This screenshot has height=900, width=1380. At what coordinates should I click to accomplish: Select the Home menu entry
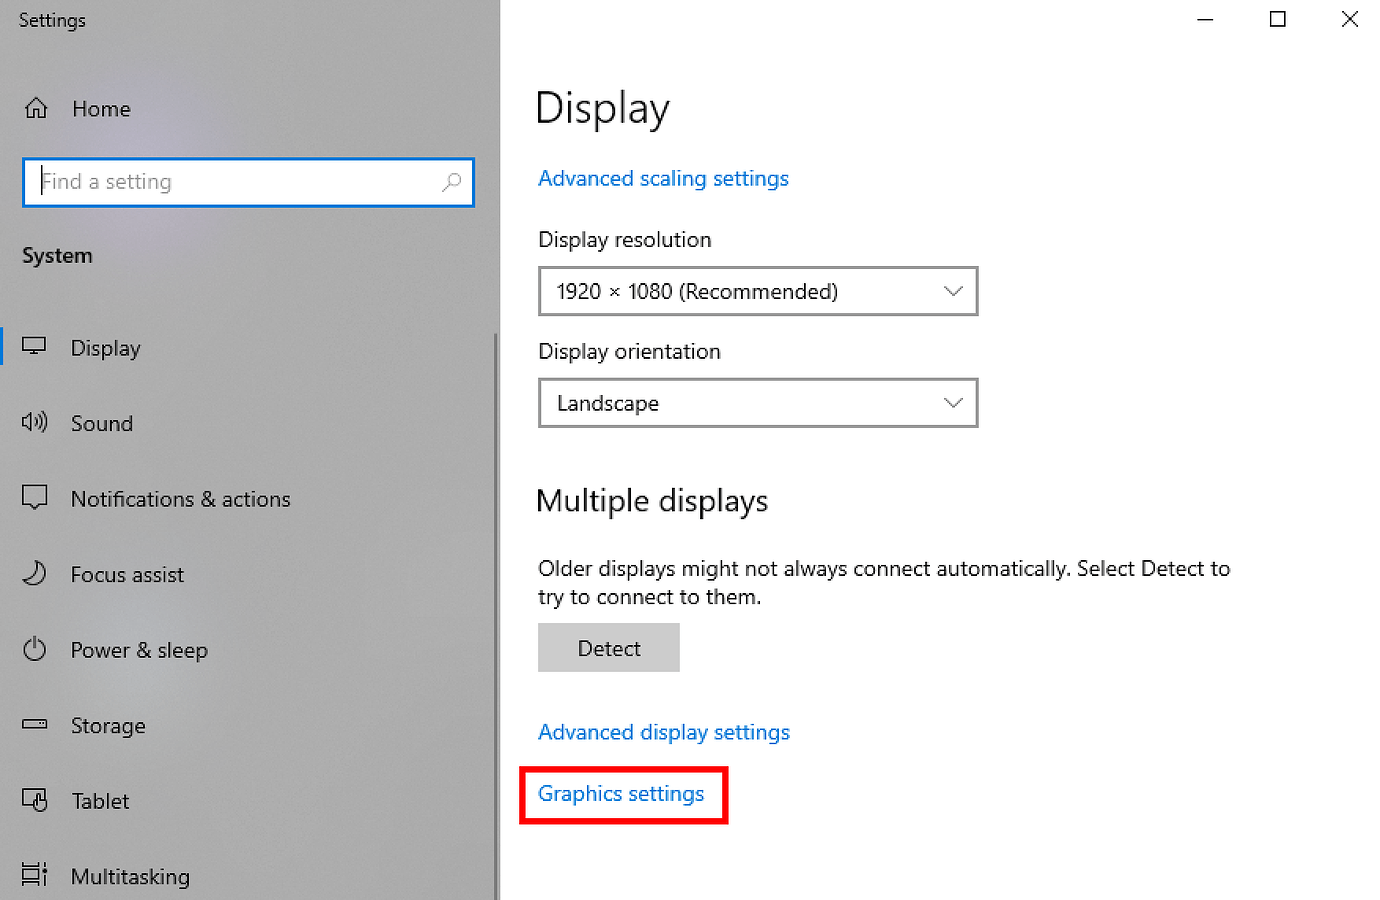(x=100, y=108)
